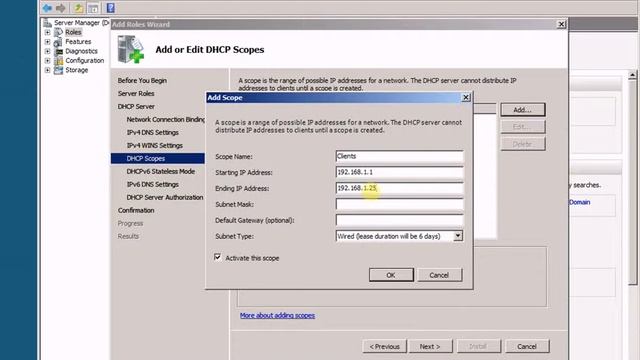Click the Configuration node icon

click(58, 60)
